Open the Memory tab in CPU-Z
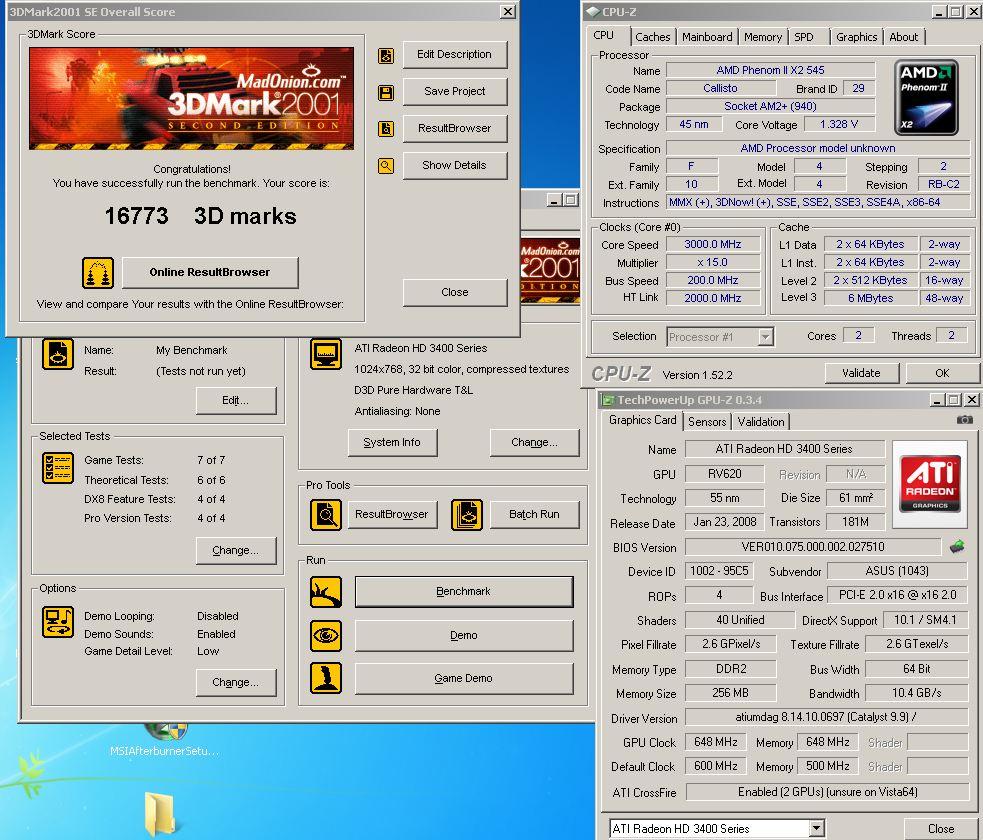The width and height of the screenshot is (983, 840). tap(763, 37)
